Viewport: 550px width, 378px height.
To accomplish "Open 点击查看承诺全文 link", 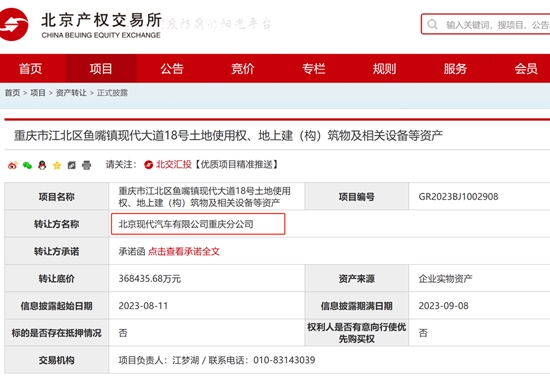I will 184,251.
